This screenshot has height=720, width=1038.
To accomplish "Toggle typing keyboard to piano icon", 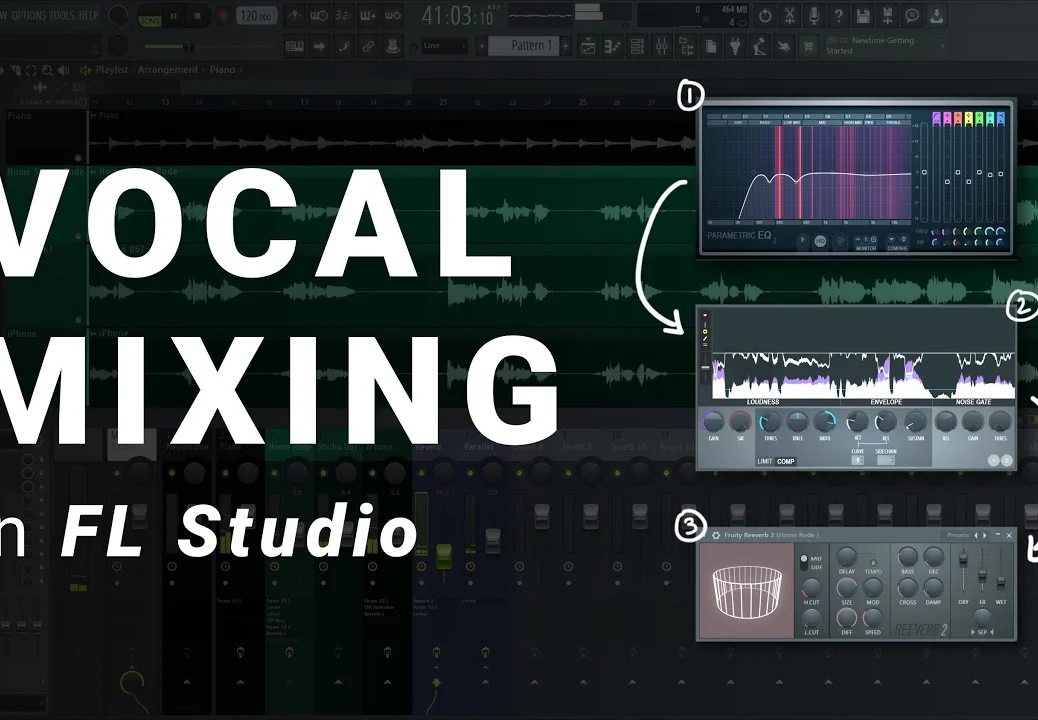I will pos(295,46).
